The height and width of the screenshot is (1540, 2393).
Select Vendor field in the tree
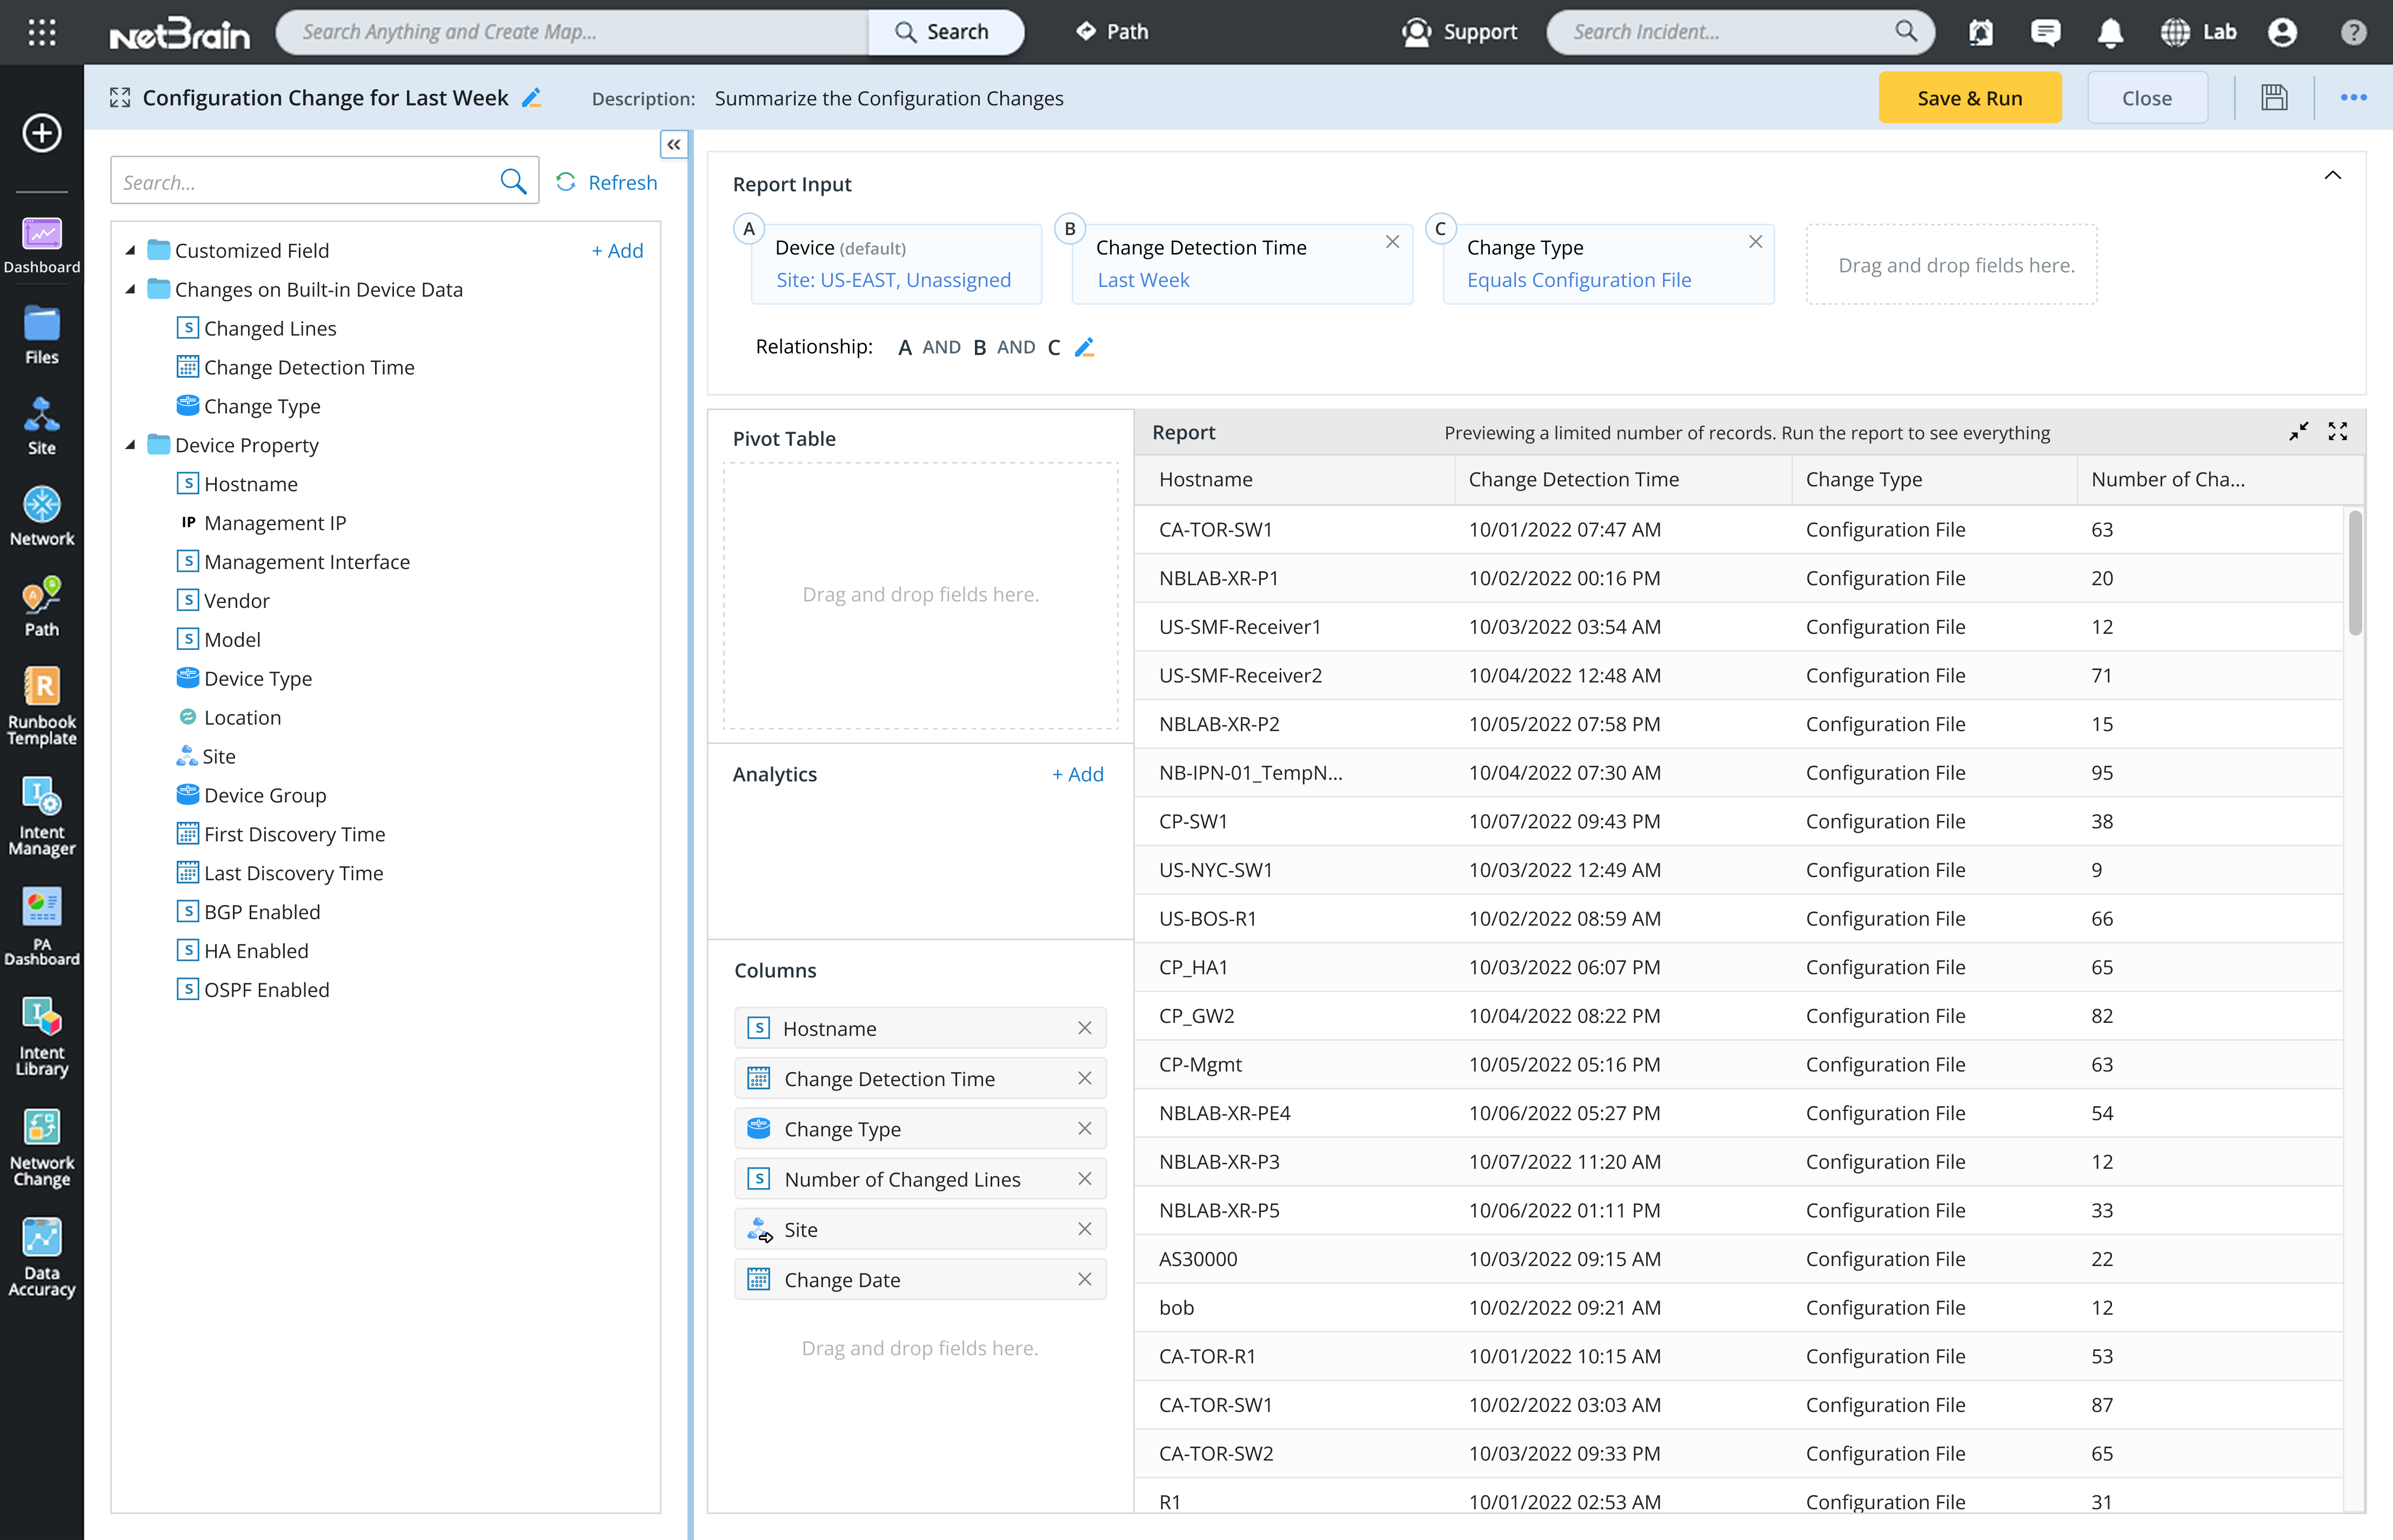[x=237, y=600]
